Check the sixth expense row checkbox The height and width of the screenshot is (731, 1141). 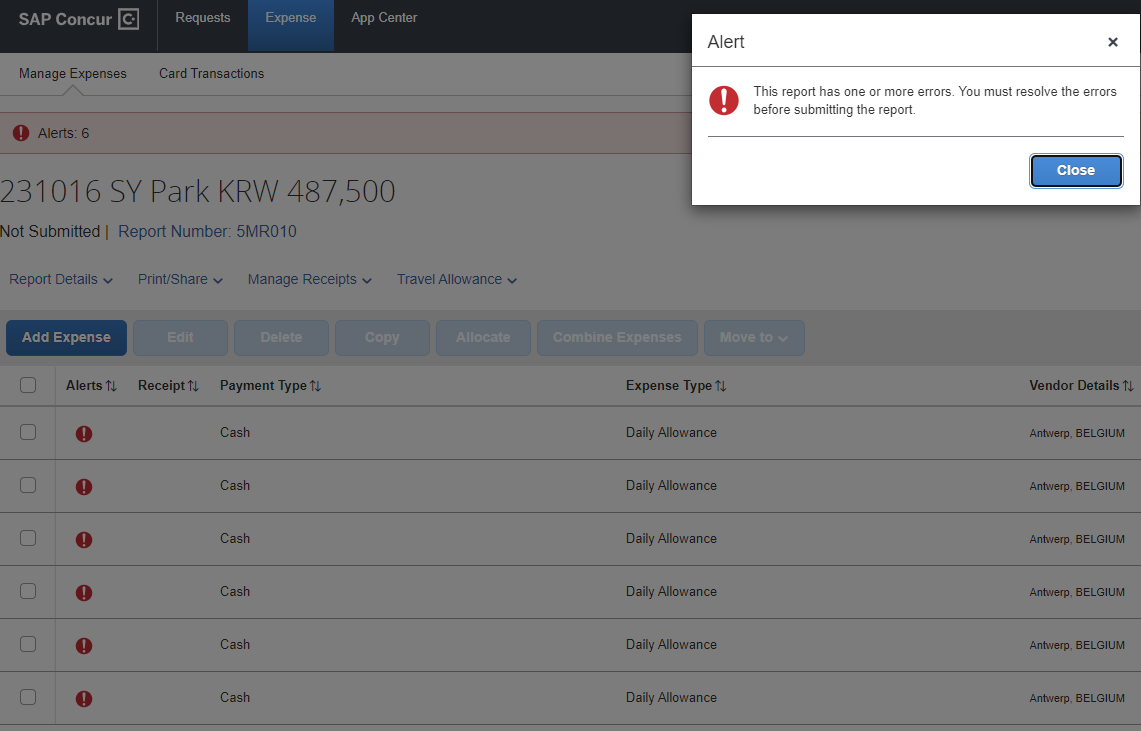pyautogui.click(x=28, y=698)
